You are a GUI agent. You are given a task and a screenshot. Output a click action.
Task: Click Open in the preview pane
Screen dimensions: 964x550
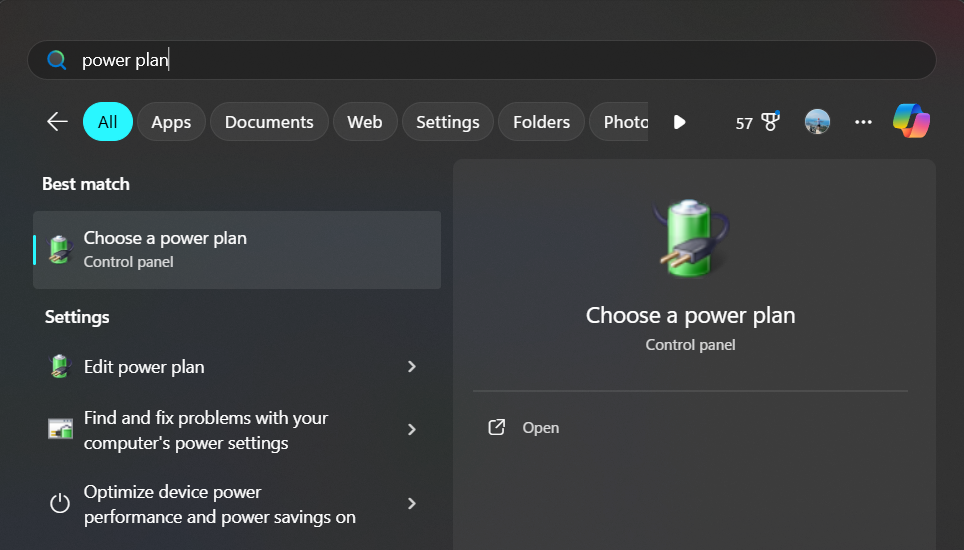point(540,428)
